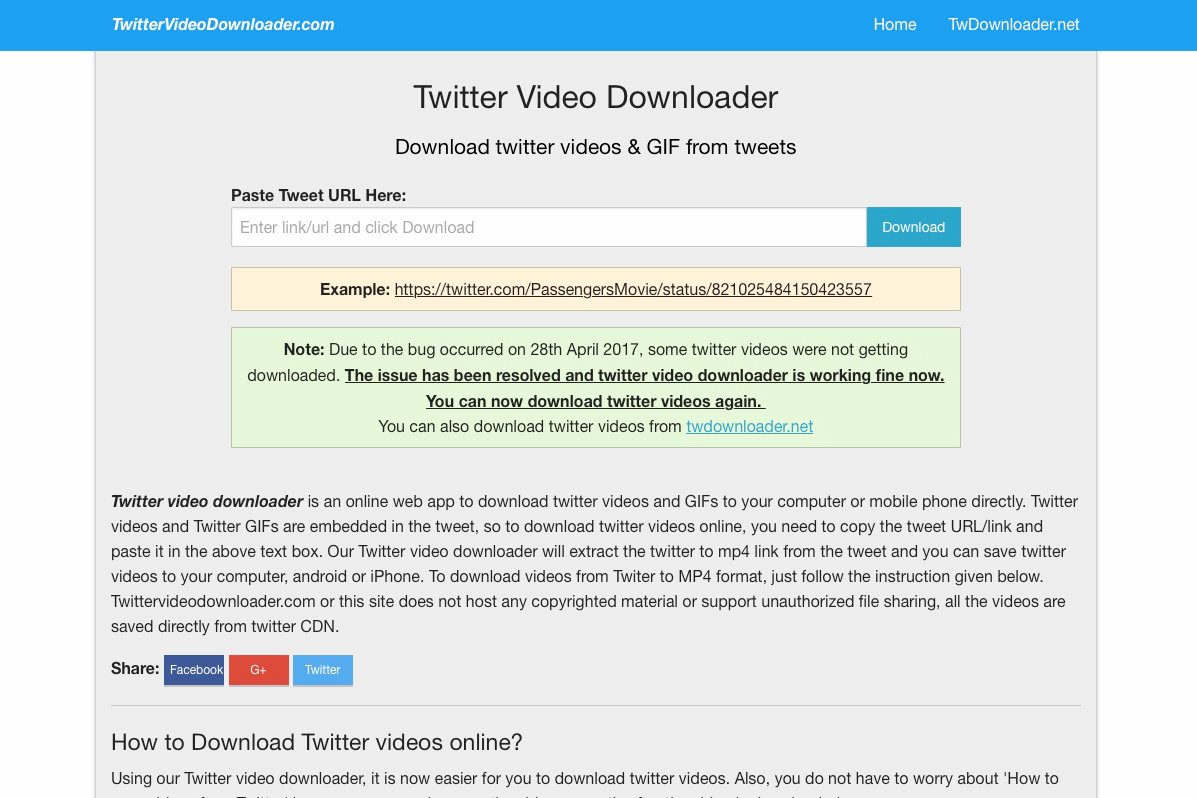The image size is (1197, 798).
Task: Click the "Share:" label
Action: pos(135,668)
